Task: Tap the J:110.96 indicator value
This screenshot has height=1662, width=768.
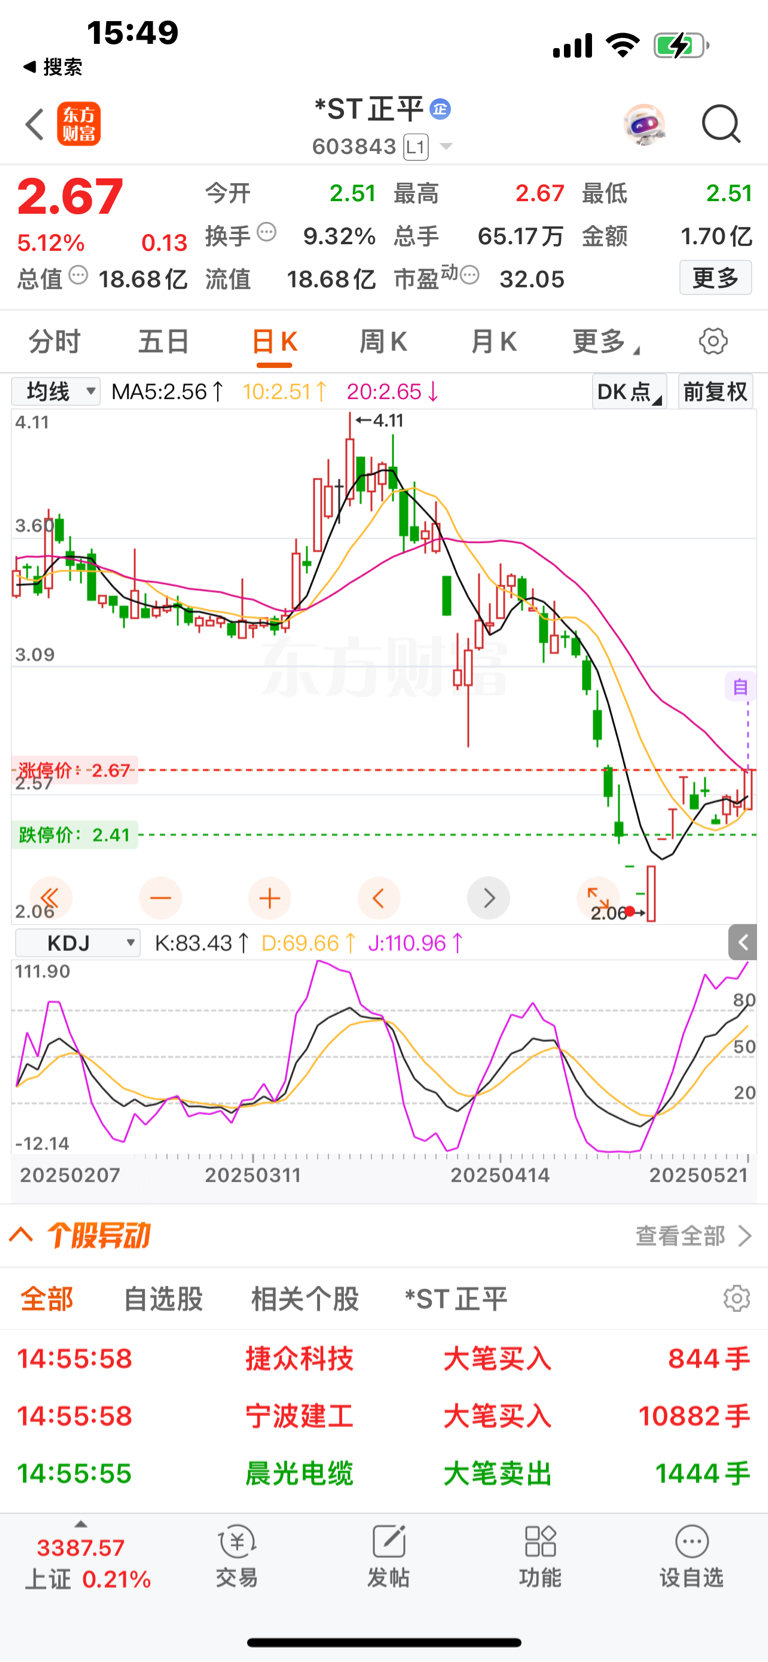Action: click(x=416, y=943)
